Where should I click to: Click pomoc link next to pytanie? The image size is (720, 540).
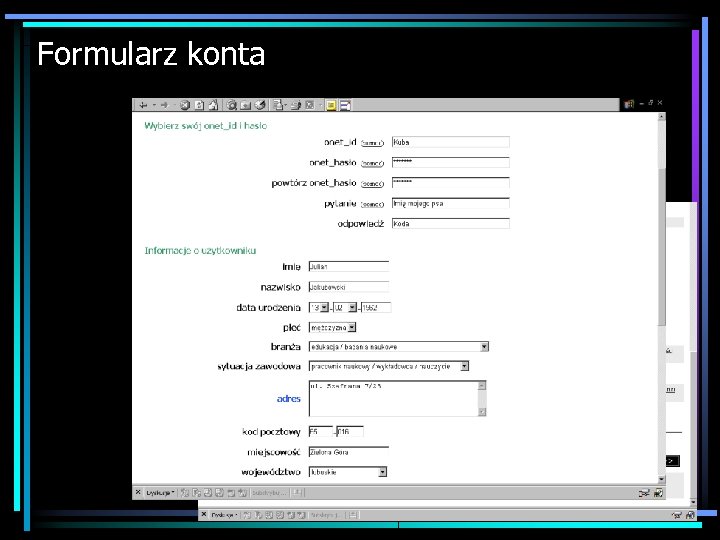point(372,204)
